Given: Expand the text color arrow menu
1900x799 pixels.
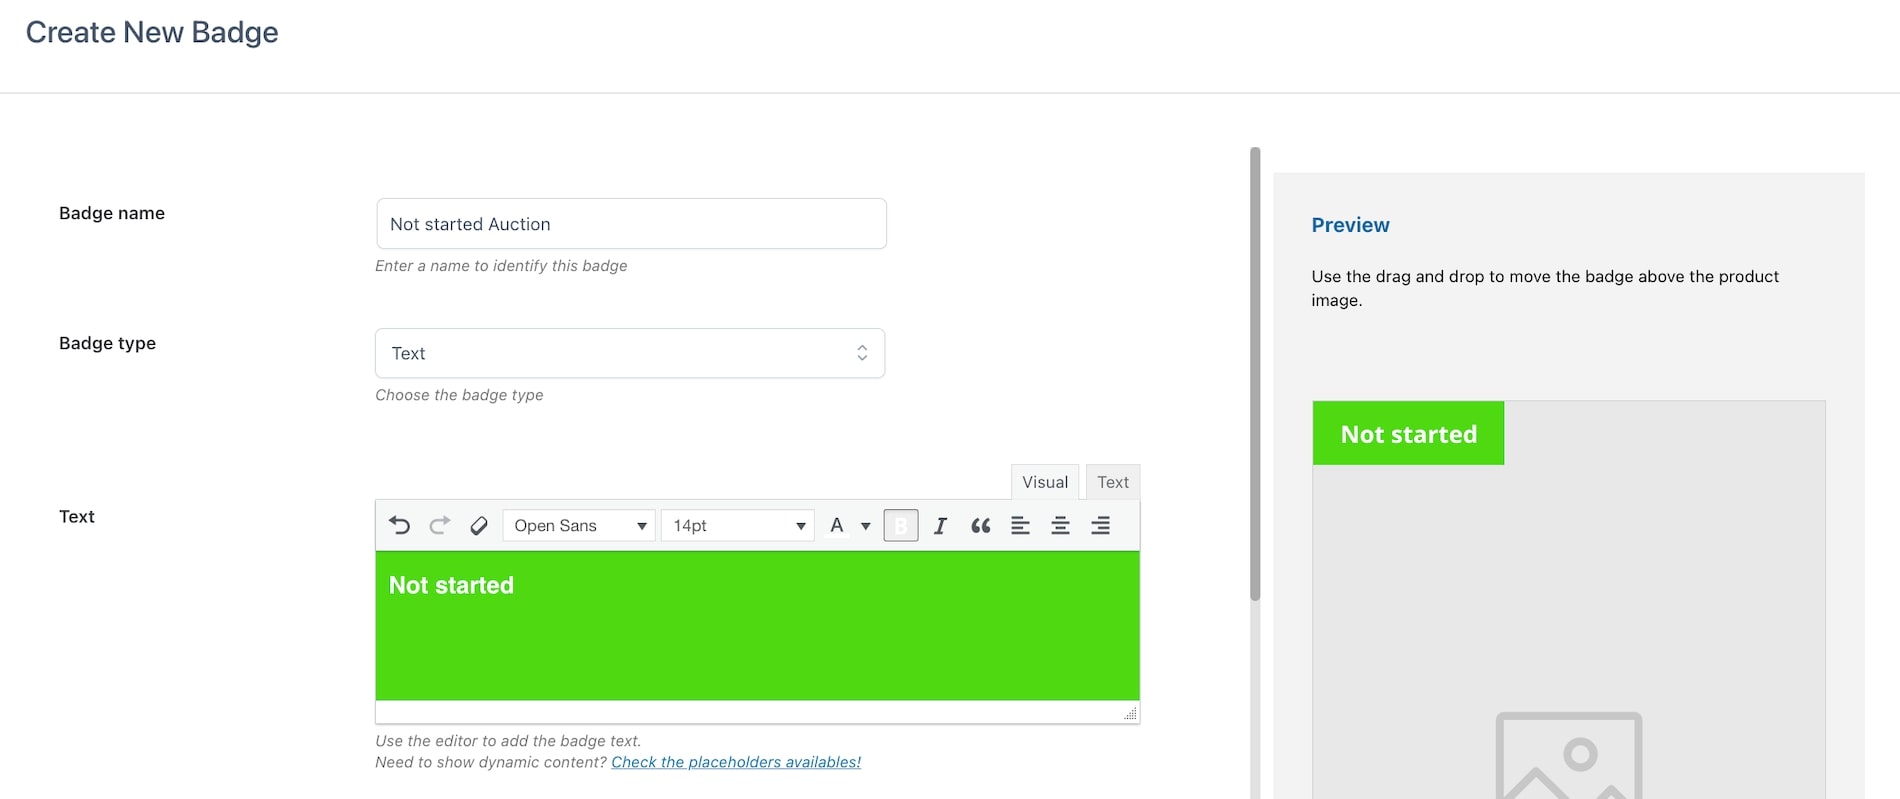Looking at the screenshot, I should coord(866,526).
